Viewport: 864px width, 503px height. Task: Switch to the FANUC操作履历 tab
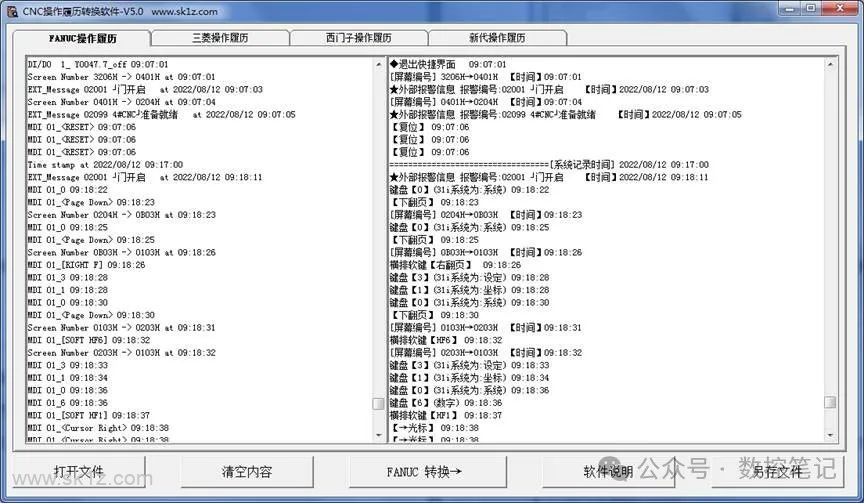pos(82,38)
